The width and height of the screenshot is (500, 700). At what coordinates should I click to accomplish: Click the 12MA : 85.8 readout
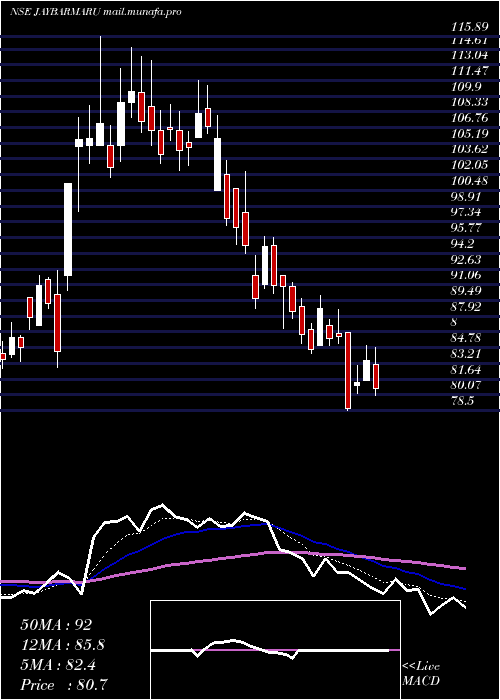62,645
